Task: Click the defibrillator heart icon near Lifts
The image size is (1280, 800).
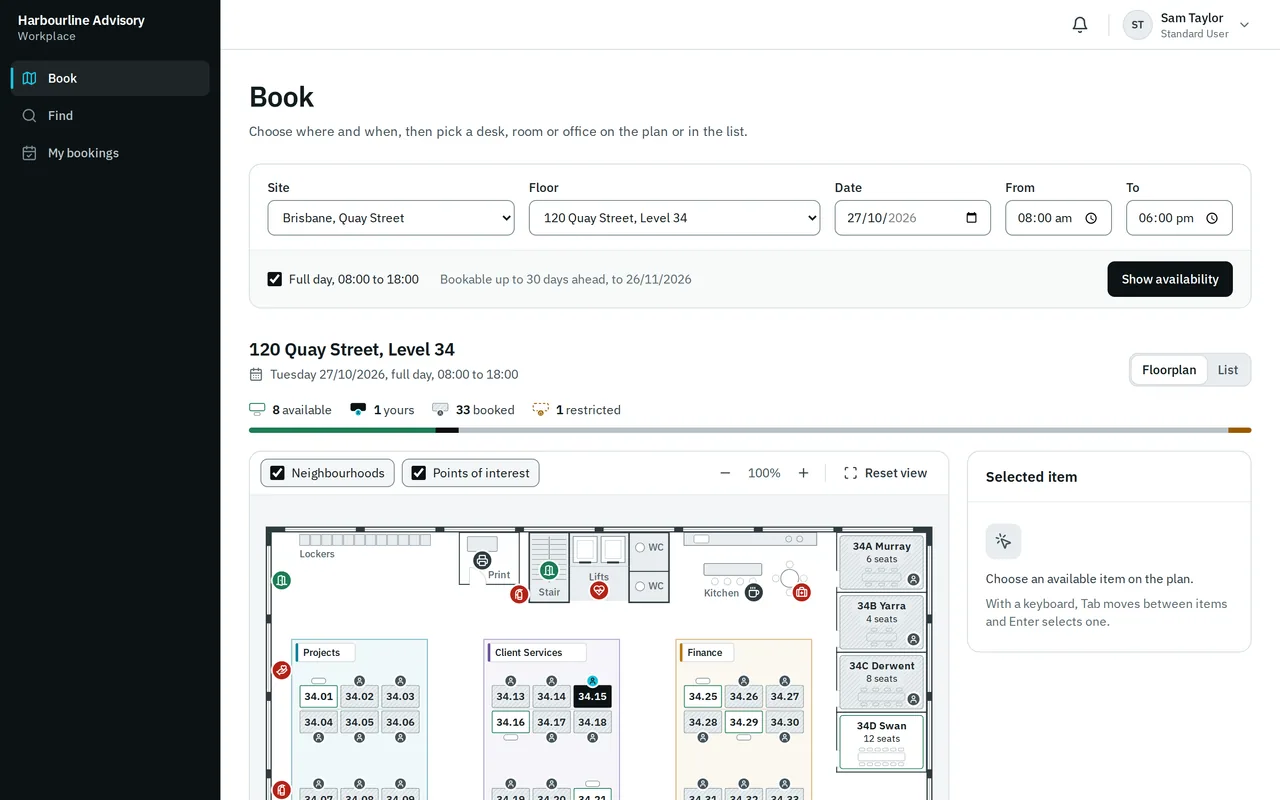Action: (599, 591)
